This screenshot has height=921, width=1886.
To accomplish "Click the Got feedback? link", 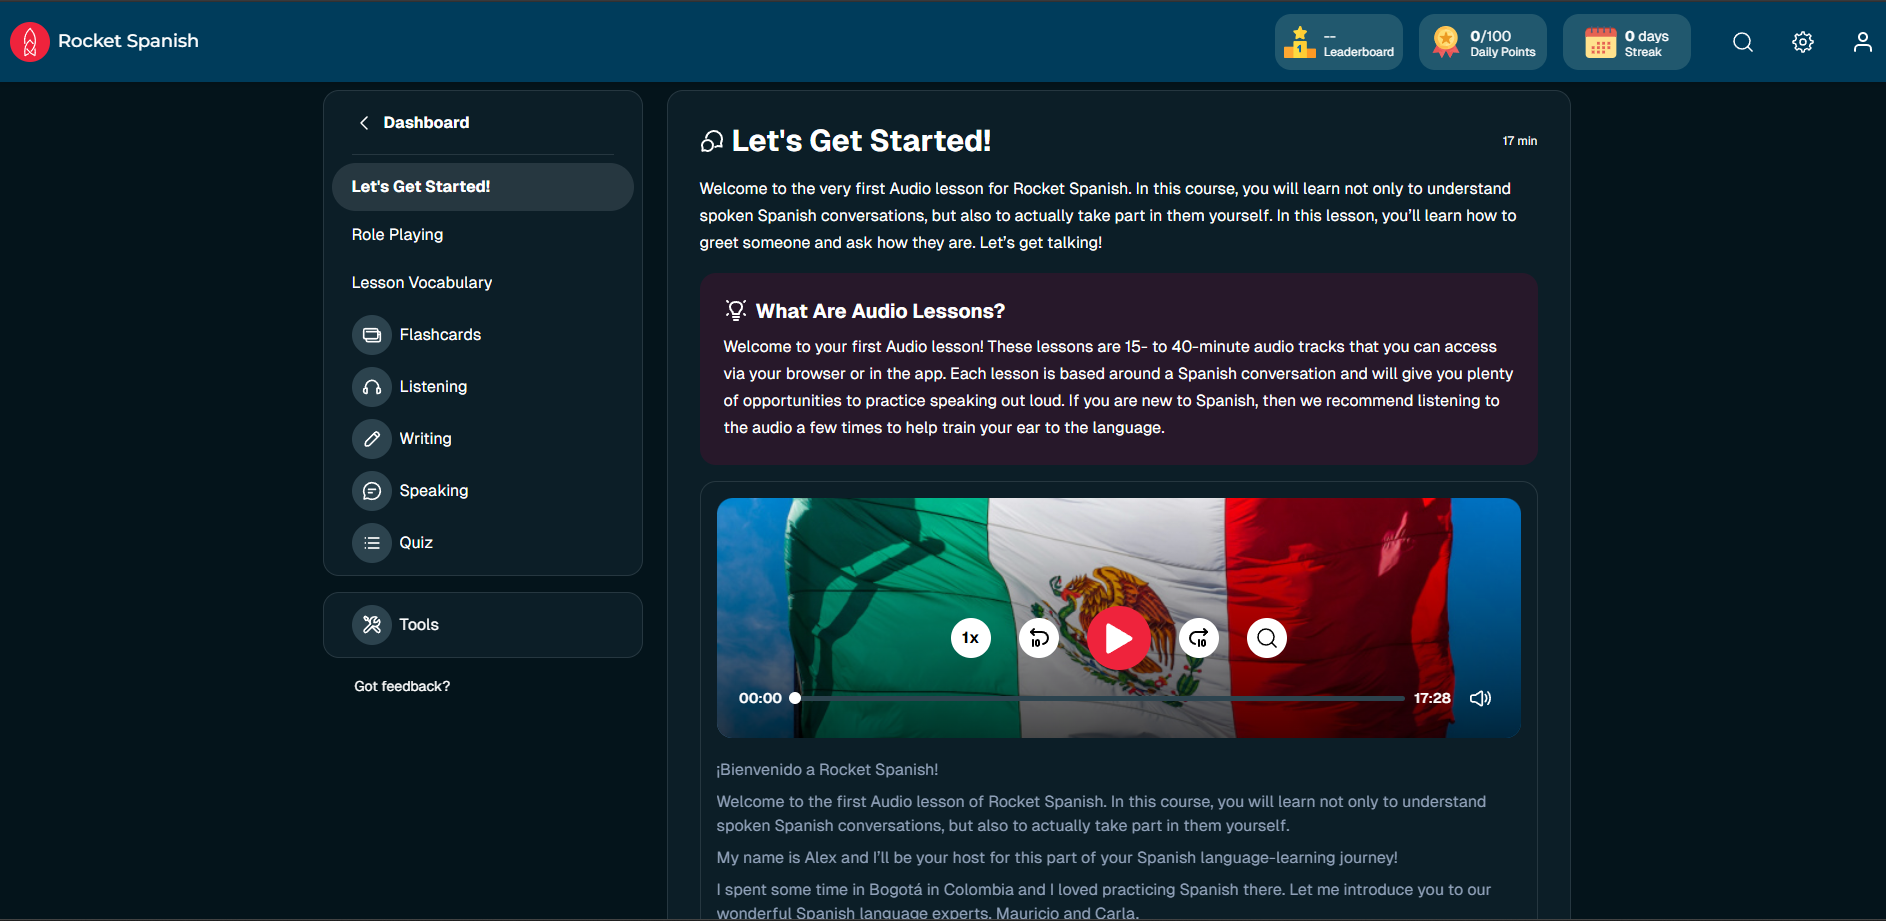I will point(402,686).
